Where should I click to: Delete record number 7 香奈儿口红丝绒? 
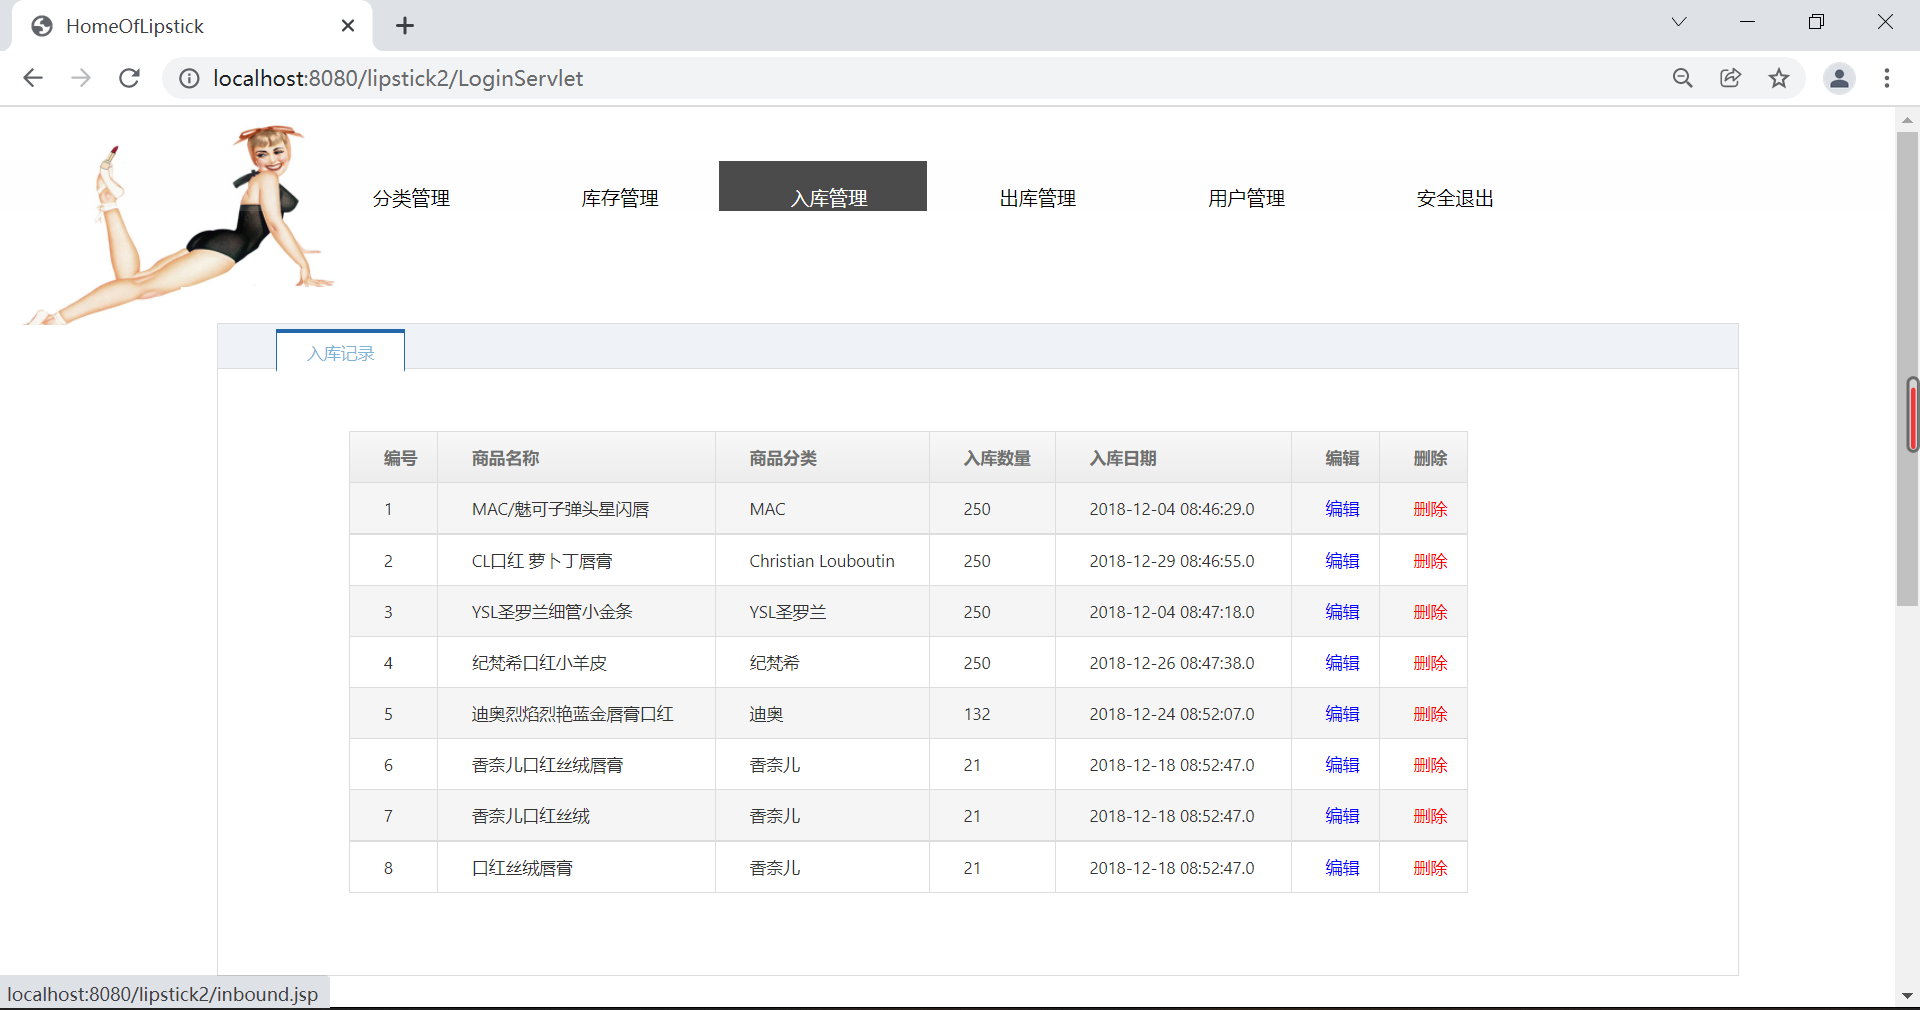click(x=1430, y=816)
